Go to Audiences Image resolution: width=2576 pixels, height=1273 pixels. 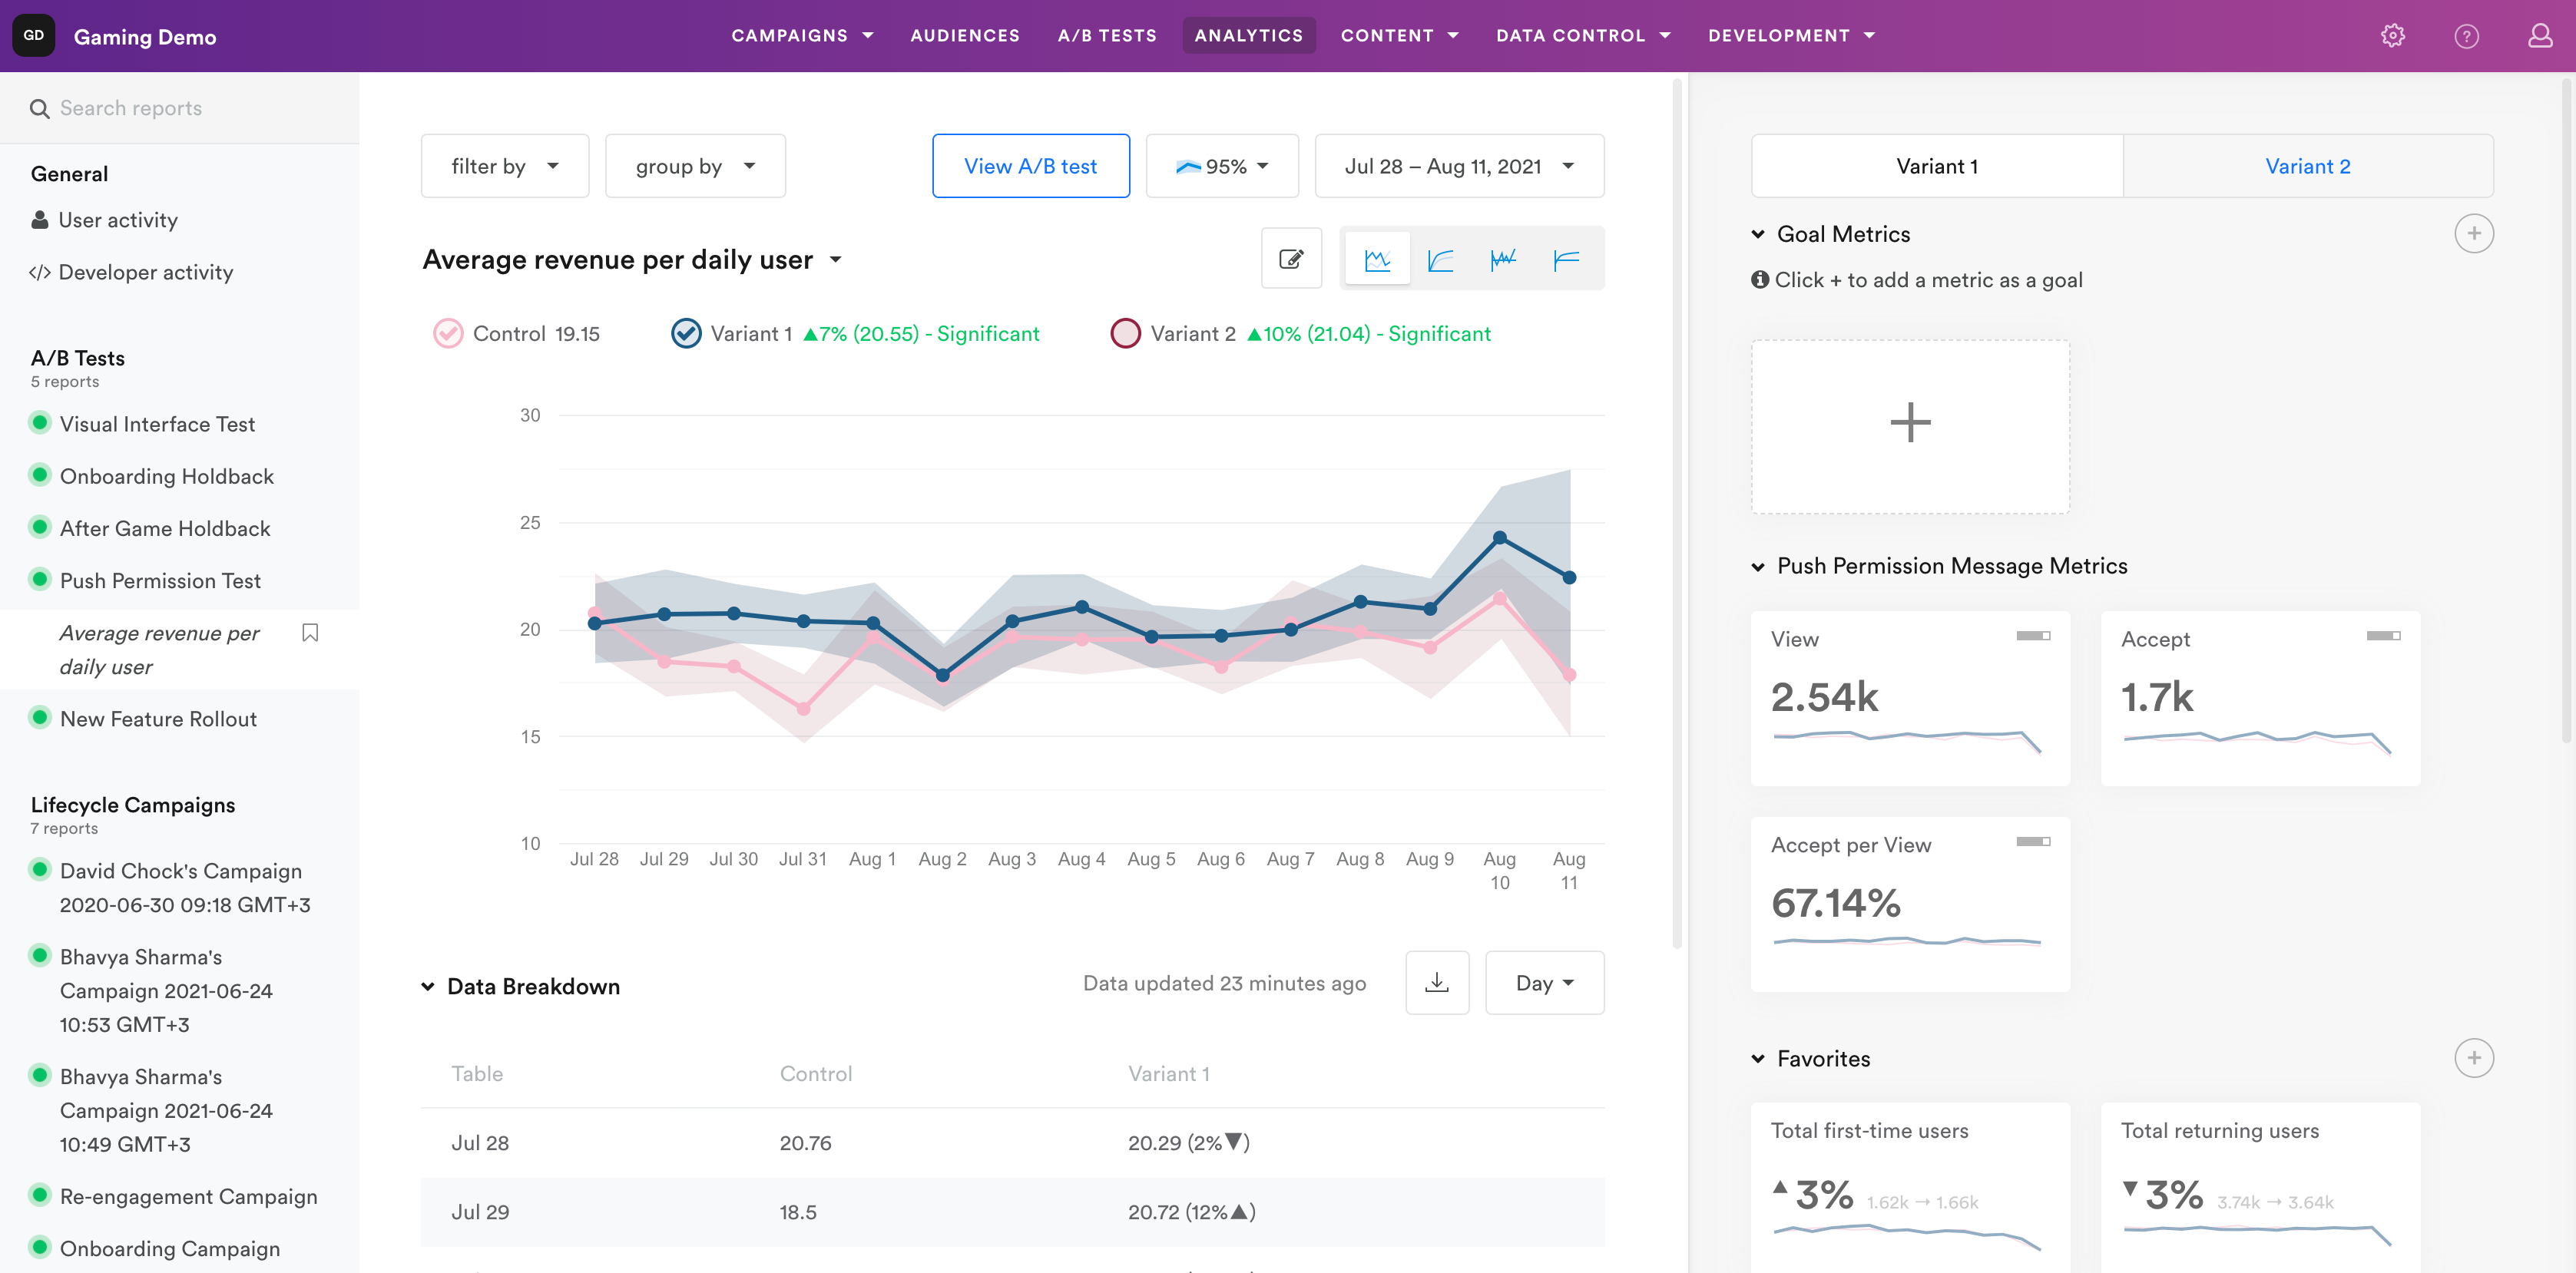(x=965, y=36)
